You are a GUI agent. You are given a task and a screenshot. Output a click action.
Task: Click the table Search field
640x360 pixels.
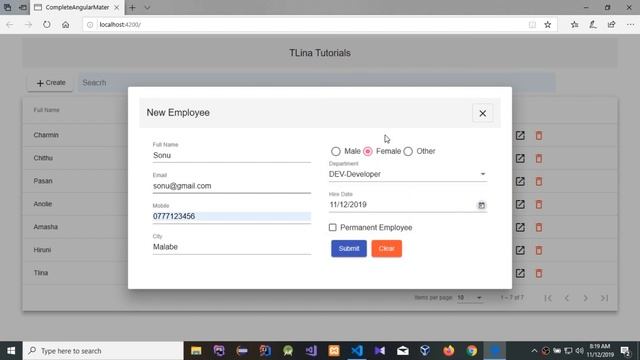[317, 83]
